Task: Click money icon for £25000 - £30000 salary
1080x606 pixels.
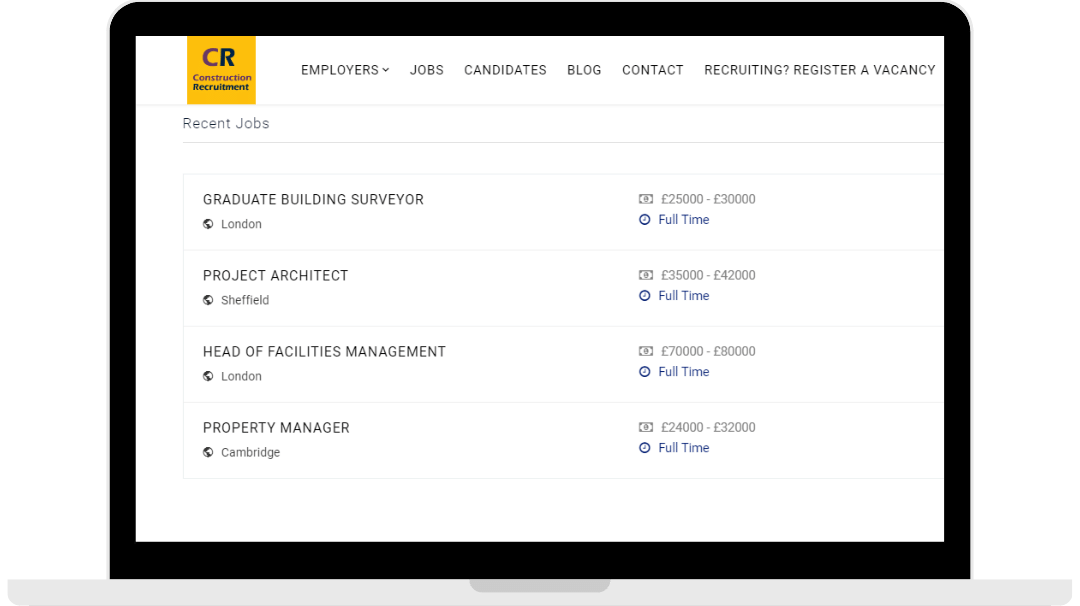Action: click(645, 199)
